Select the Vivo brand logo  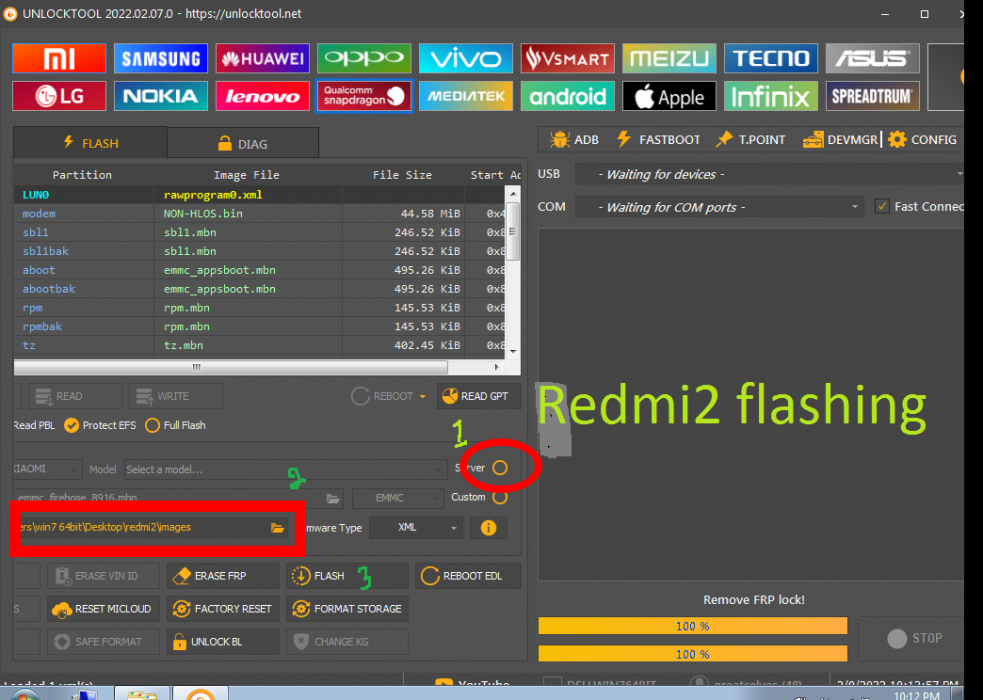pyautogui.click(x=466, y=58)
